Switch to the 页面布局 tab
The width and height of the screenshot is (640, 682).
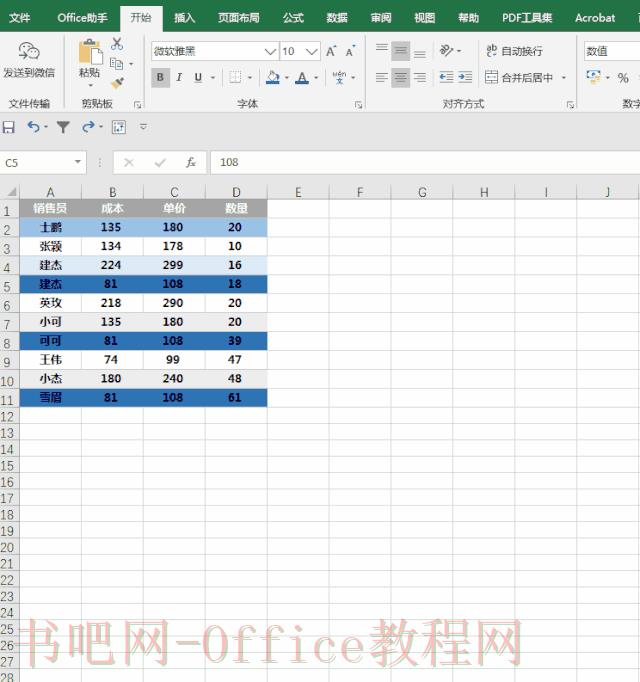click(238, 18)
